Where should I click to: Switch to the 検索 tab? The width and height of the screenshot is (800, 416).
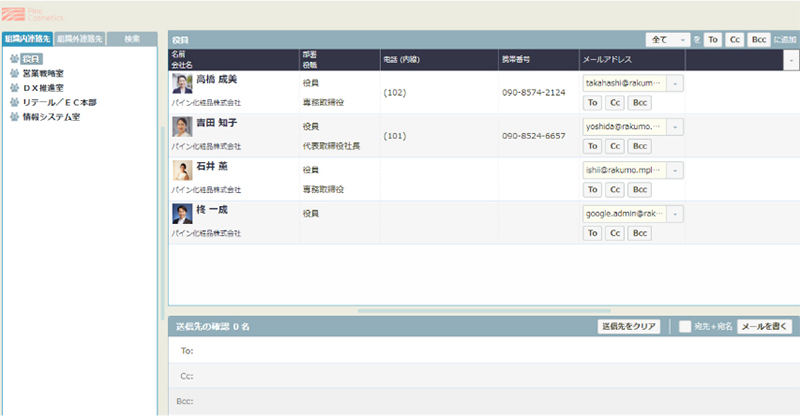pyautogui.click(x=132, y=39)
